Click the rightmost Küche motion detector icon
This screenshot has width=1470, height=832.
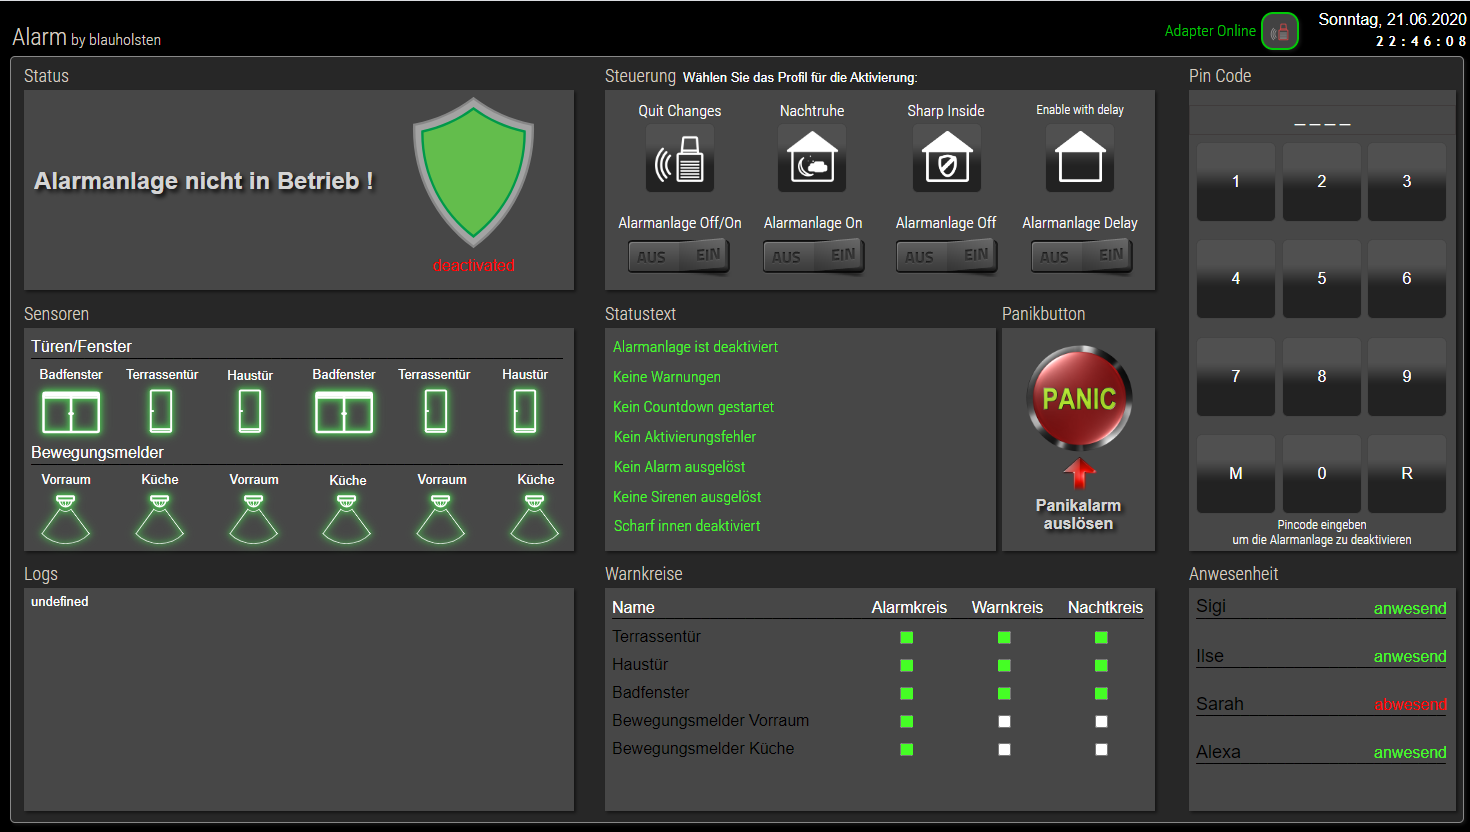click(x=535, y=519)
